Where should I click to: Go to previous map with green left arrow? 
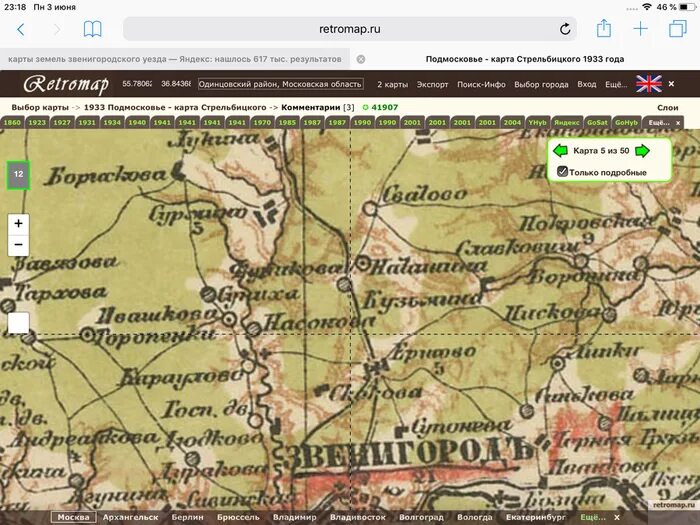(560, 151)
